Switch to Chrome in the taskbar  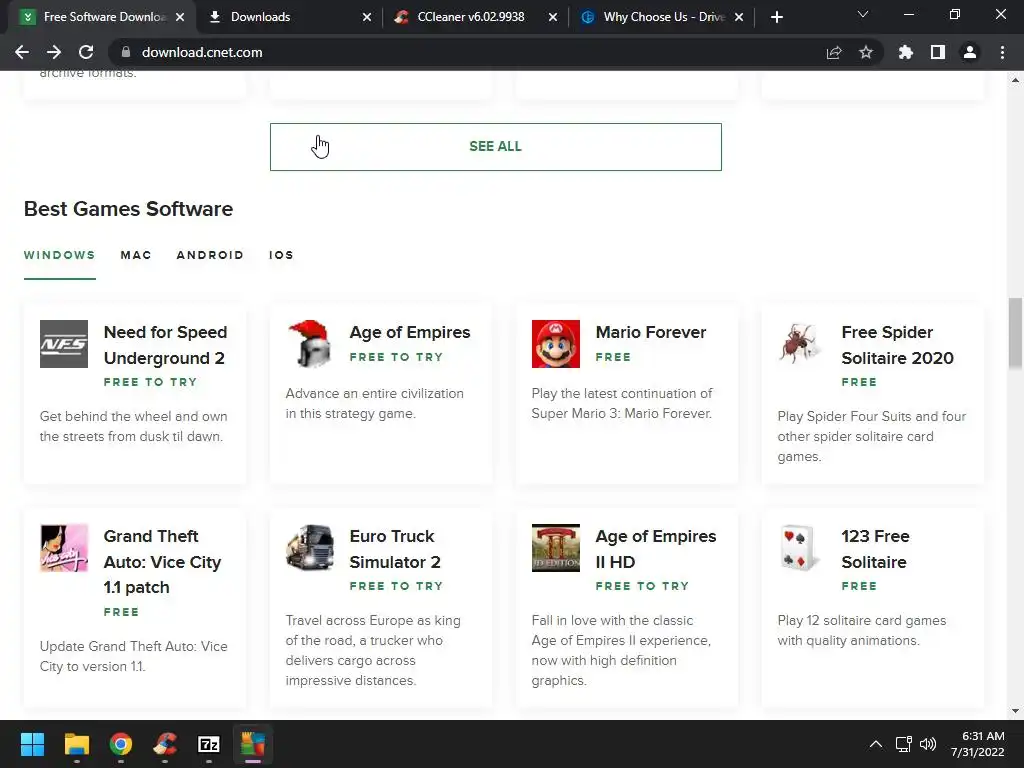(121, 744)
